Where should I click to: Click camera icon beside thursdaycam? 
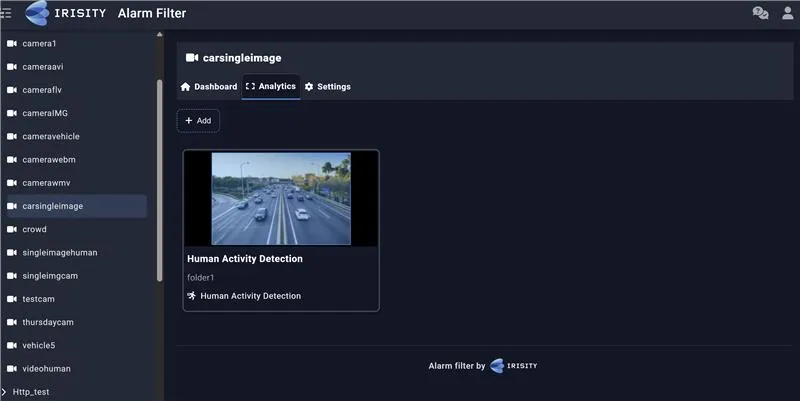click(12, 322)
